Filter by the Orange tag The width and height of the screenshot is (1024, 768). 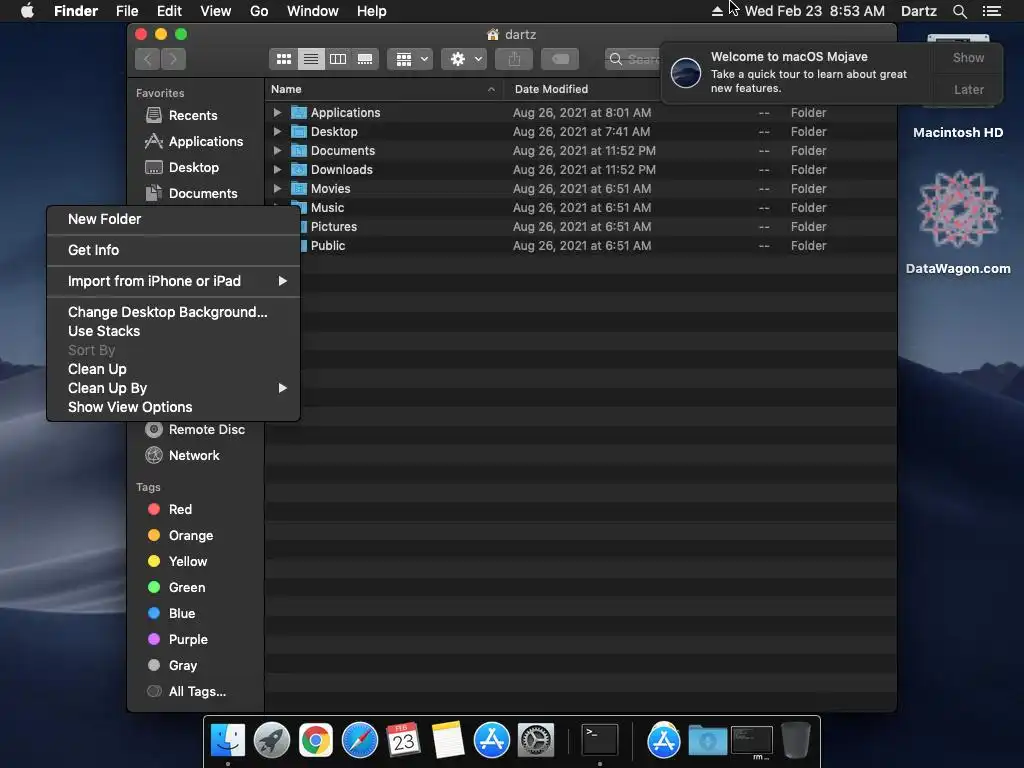point(180,536)
